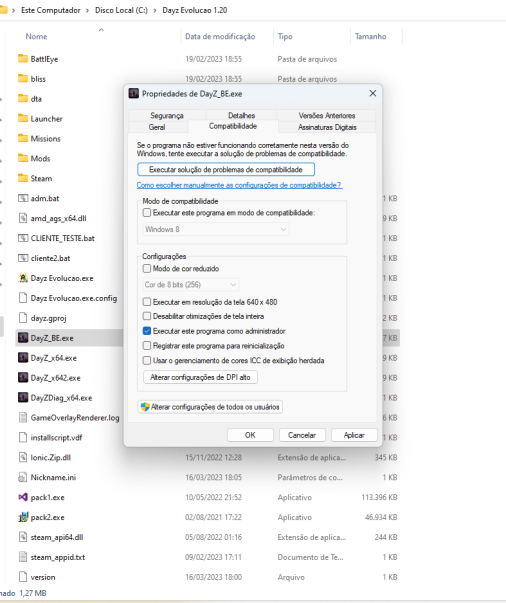506x603 pixels.
Task: Click the adm.bat file icon
Action: tap(23, 198)
